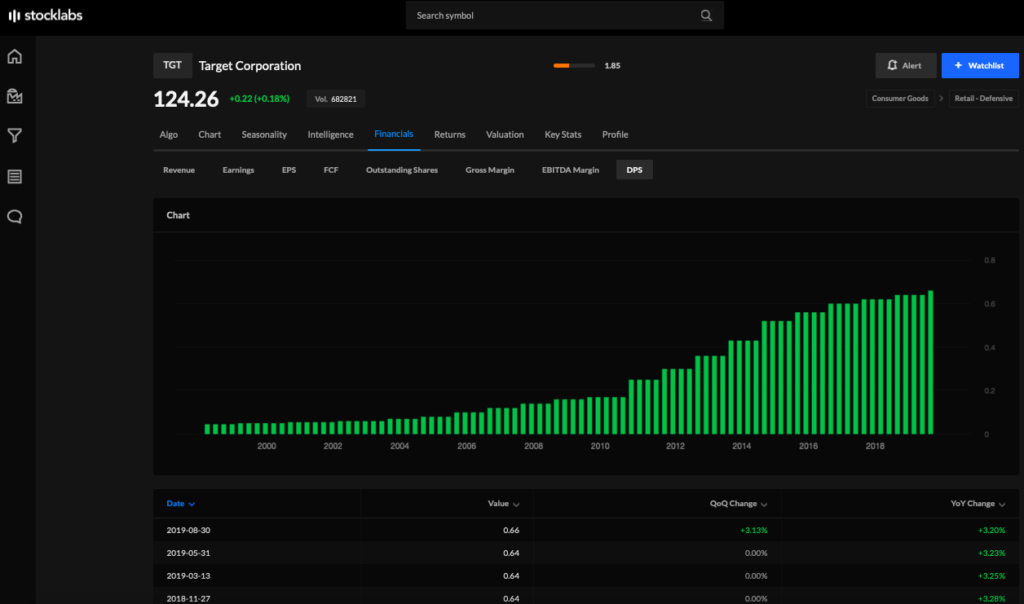
Task: Set an Alert for TGT
Action: coord(905,65)
